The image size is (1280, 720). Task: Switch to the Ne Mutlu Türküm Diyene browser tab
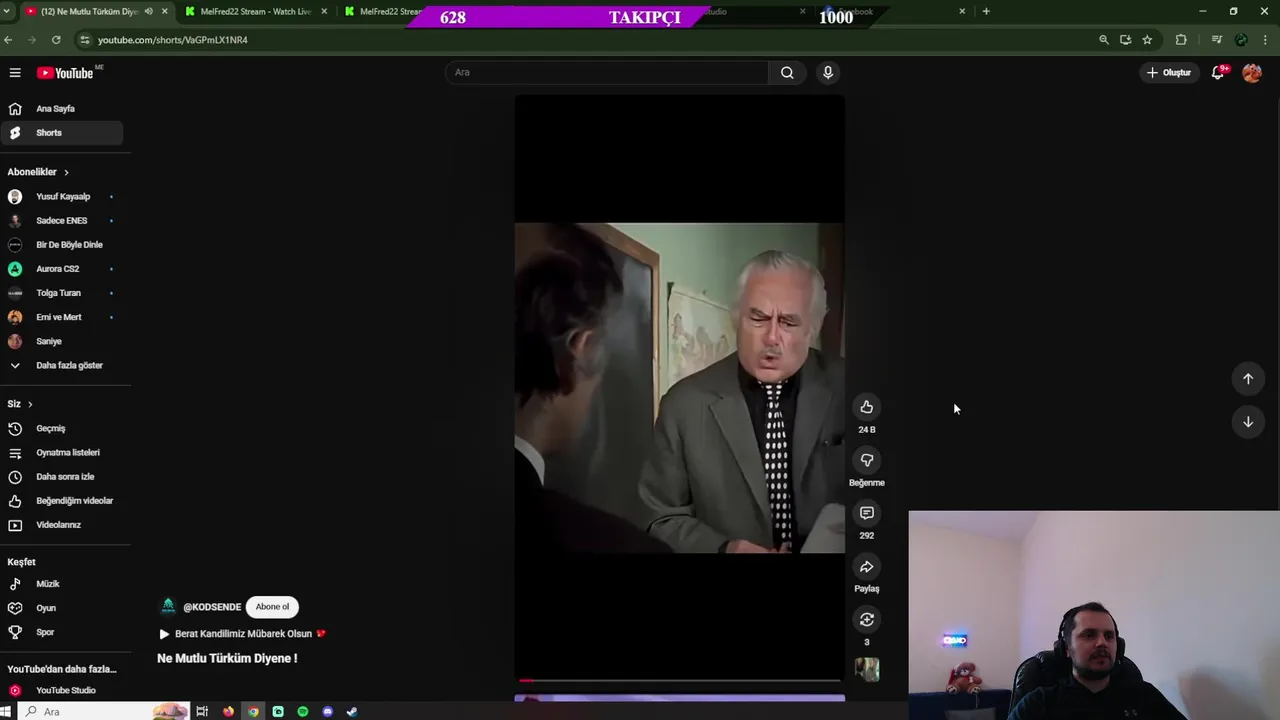[90, 11]
